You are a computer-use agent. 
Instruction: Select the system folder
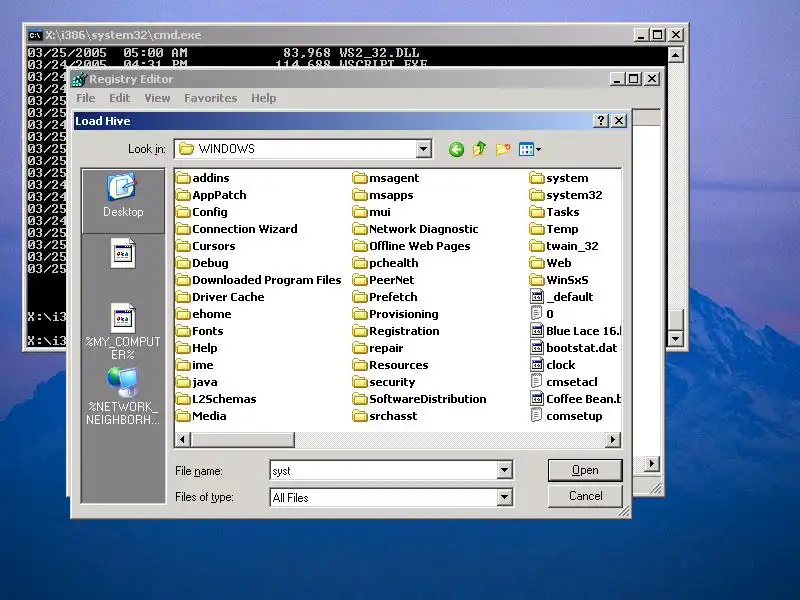(559, 178)
